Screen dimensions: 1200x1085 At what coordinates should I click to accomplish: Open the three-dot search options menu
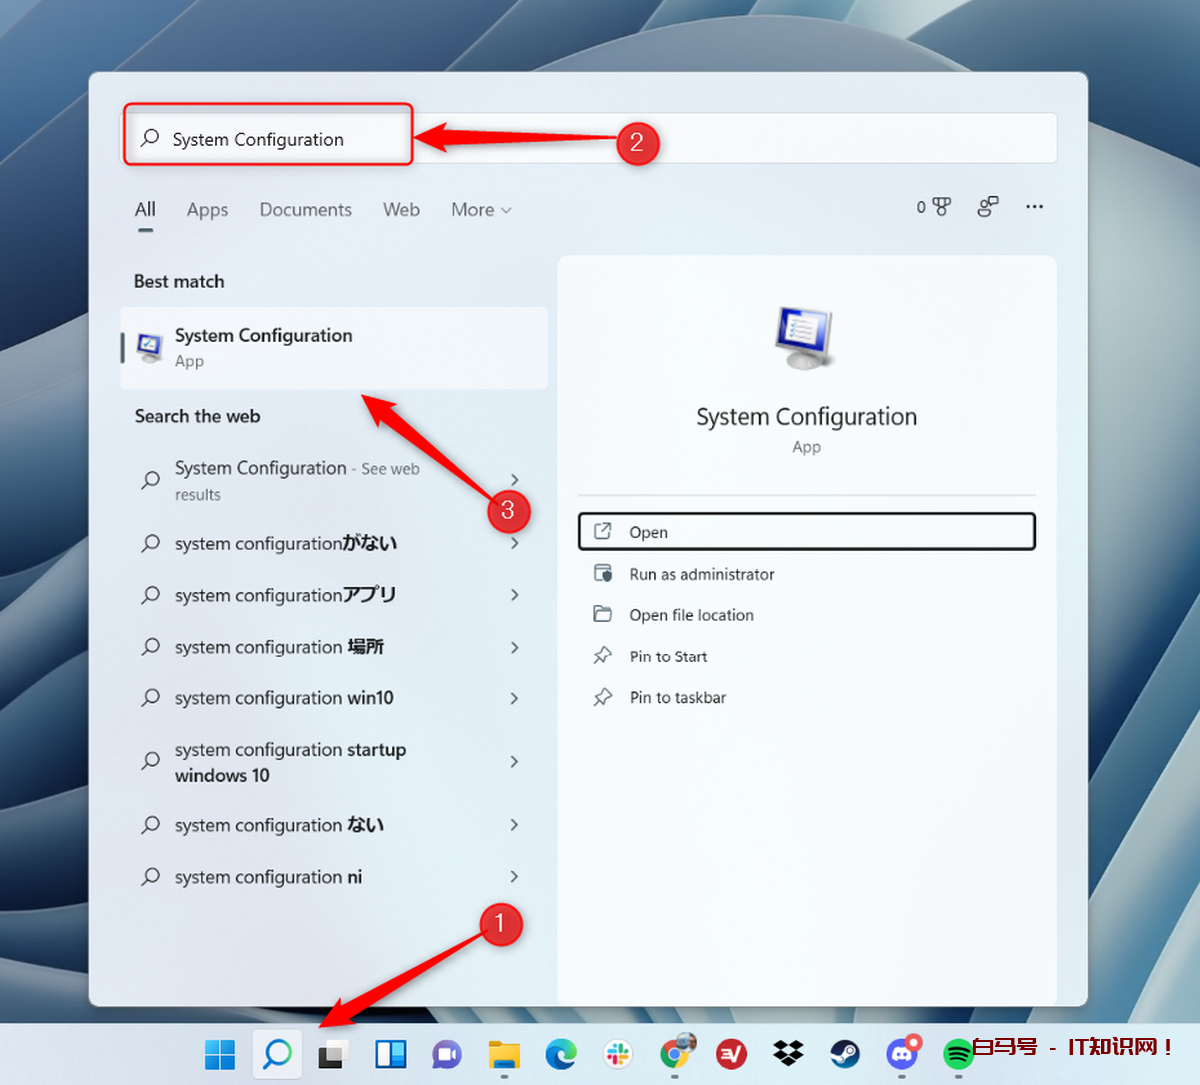[1034, 207]
